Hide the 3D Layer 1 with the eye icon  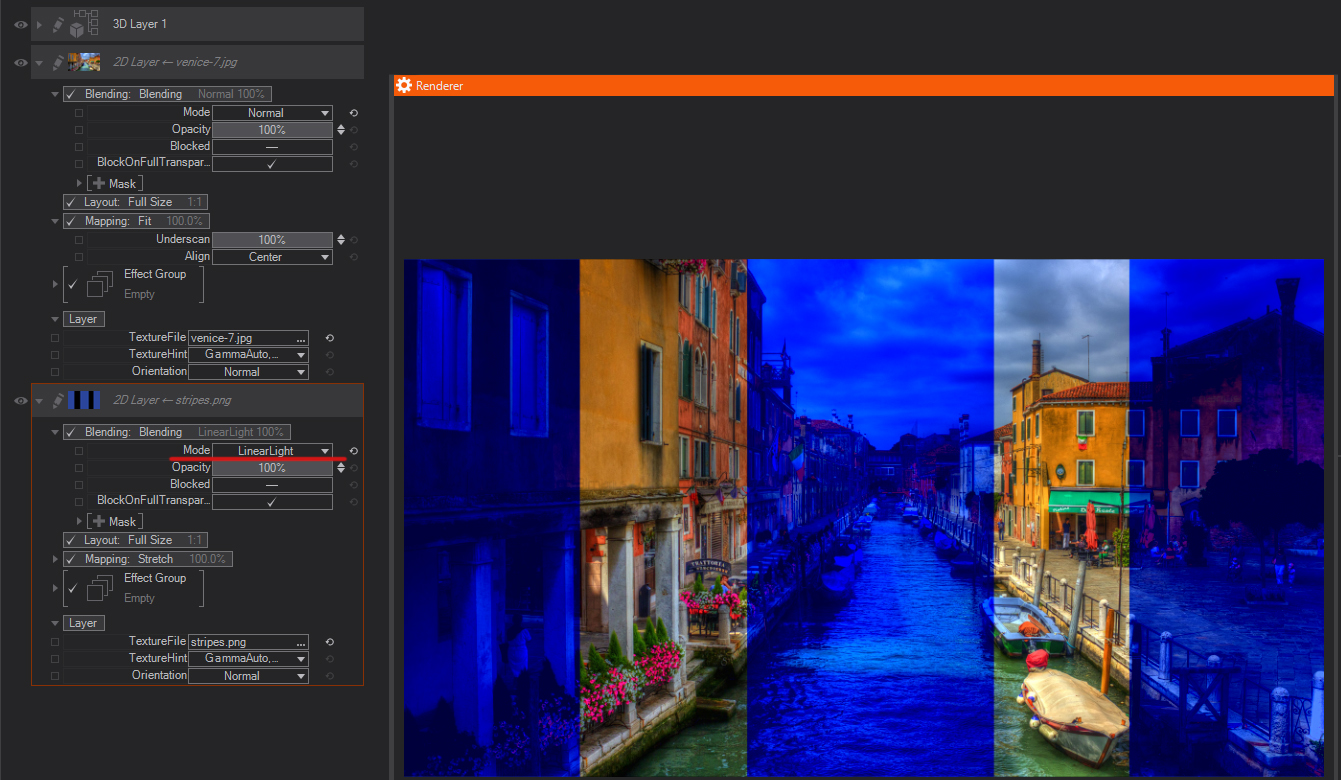point(20,24)
